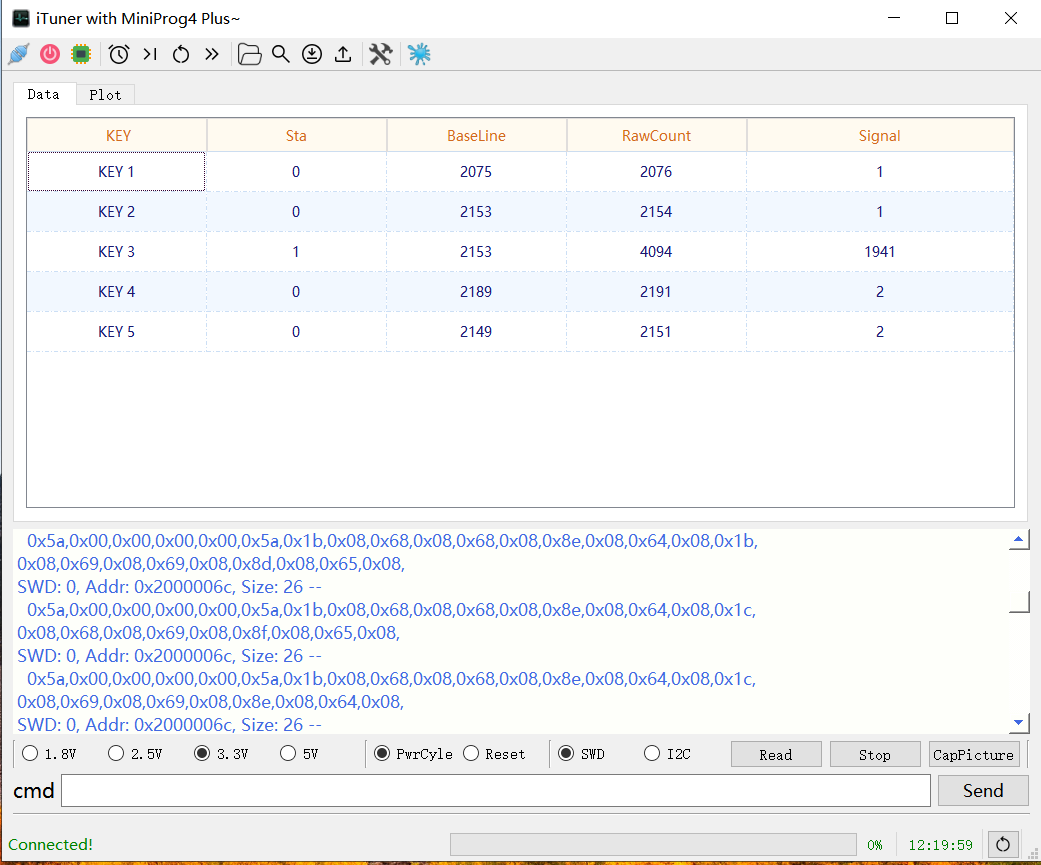
Task: Maximize the iTuner window
Action: coord(952,18)
